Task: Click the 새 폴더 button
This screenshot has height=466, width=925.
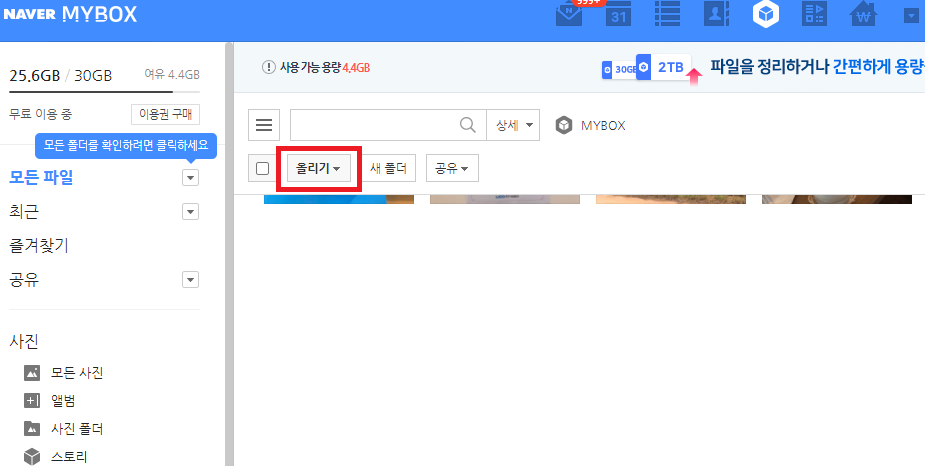Action: pos(388,169)
